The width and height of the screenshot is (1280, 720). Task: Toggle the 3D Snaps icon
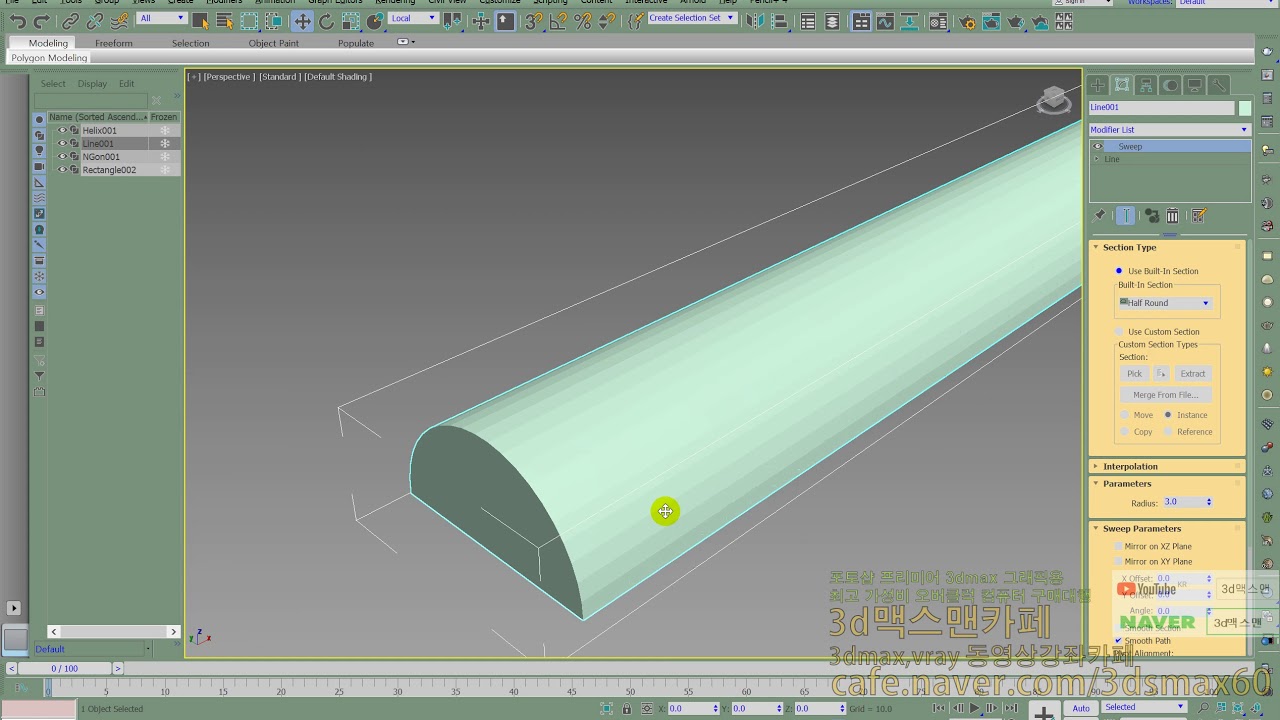pos(534,21)
